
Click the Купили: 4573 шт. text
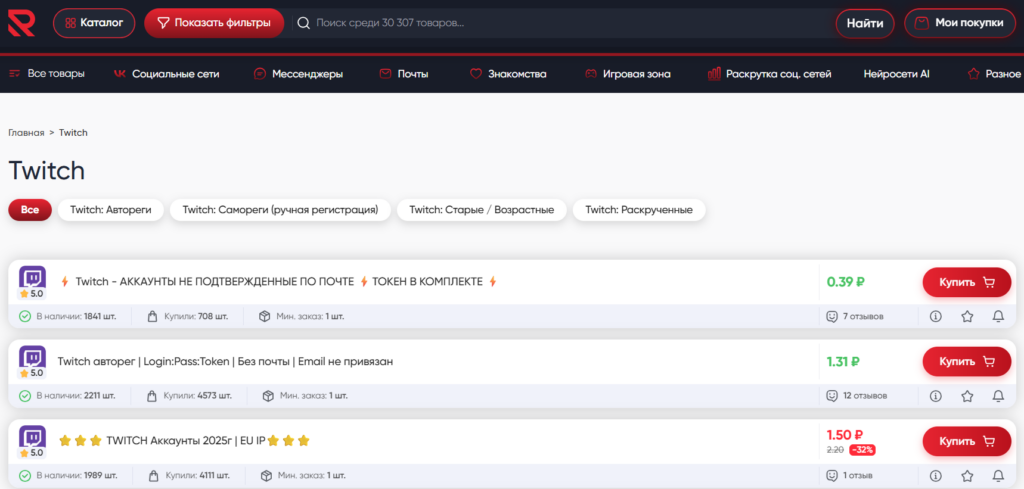pos(197,396)
